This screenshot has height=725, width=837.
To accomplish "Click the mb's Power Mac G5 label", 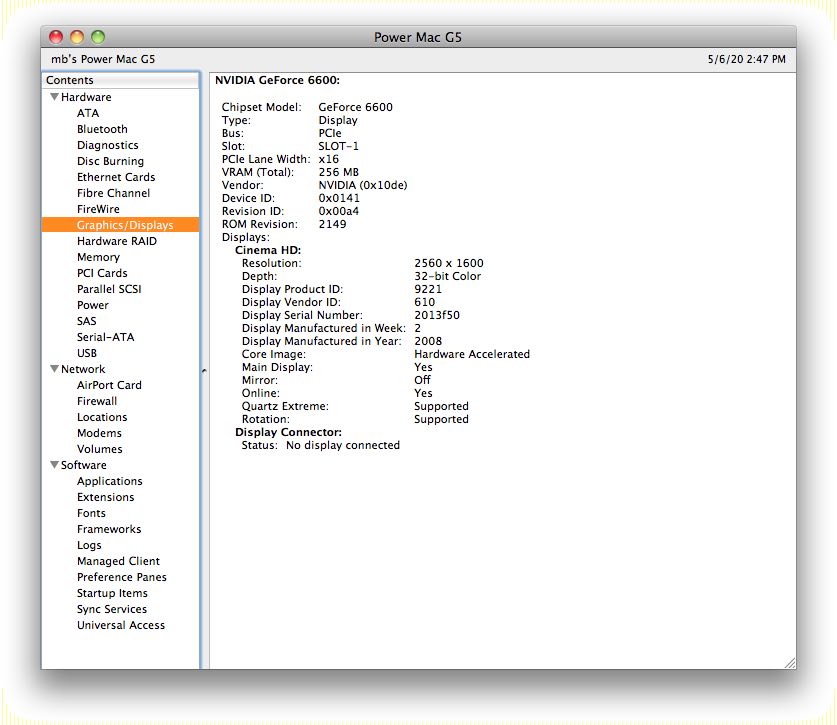I will click(103, 59).
